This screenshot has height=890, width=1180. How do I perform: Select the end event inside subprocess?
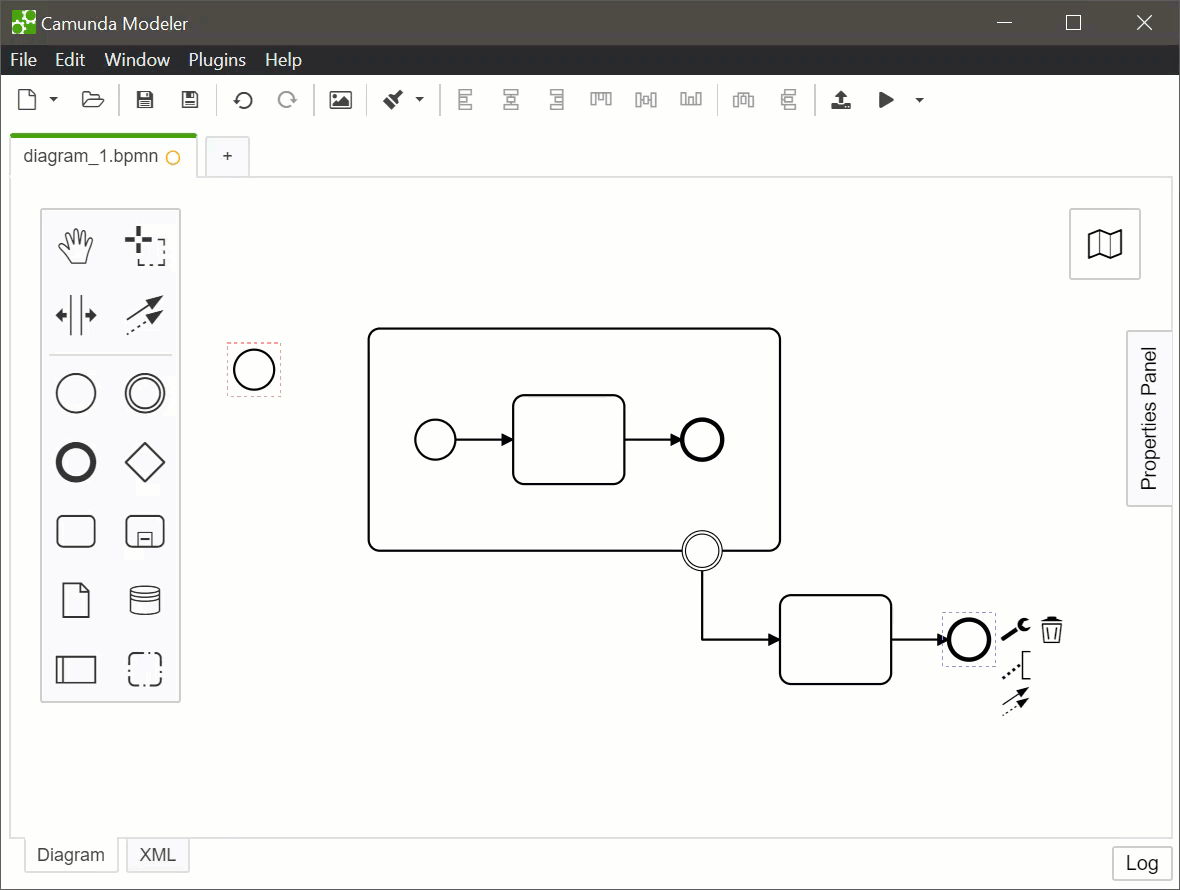point(702,439)
